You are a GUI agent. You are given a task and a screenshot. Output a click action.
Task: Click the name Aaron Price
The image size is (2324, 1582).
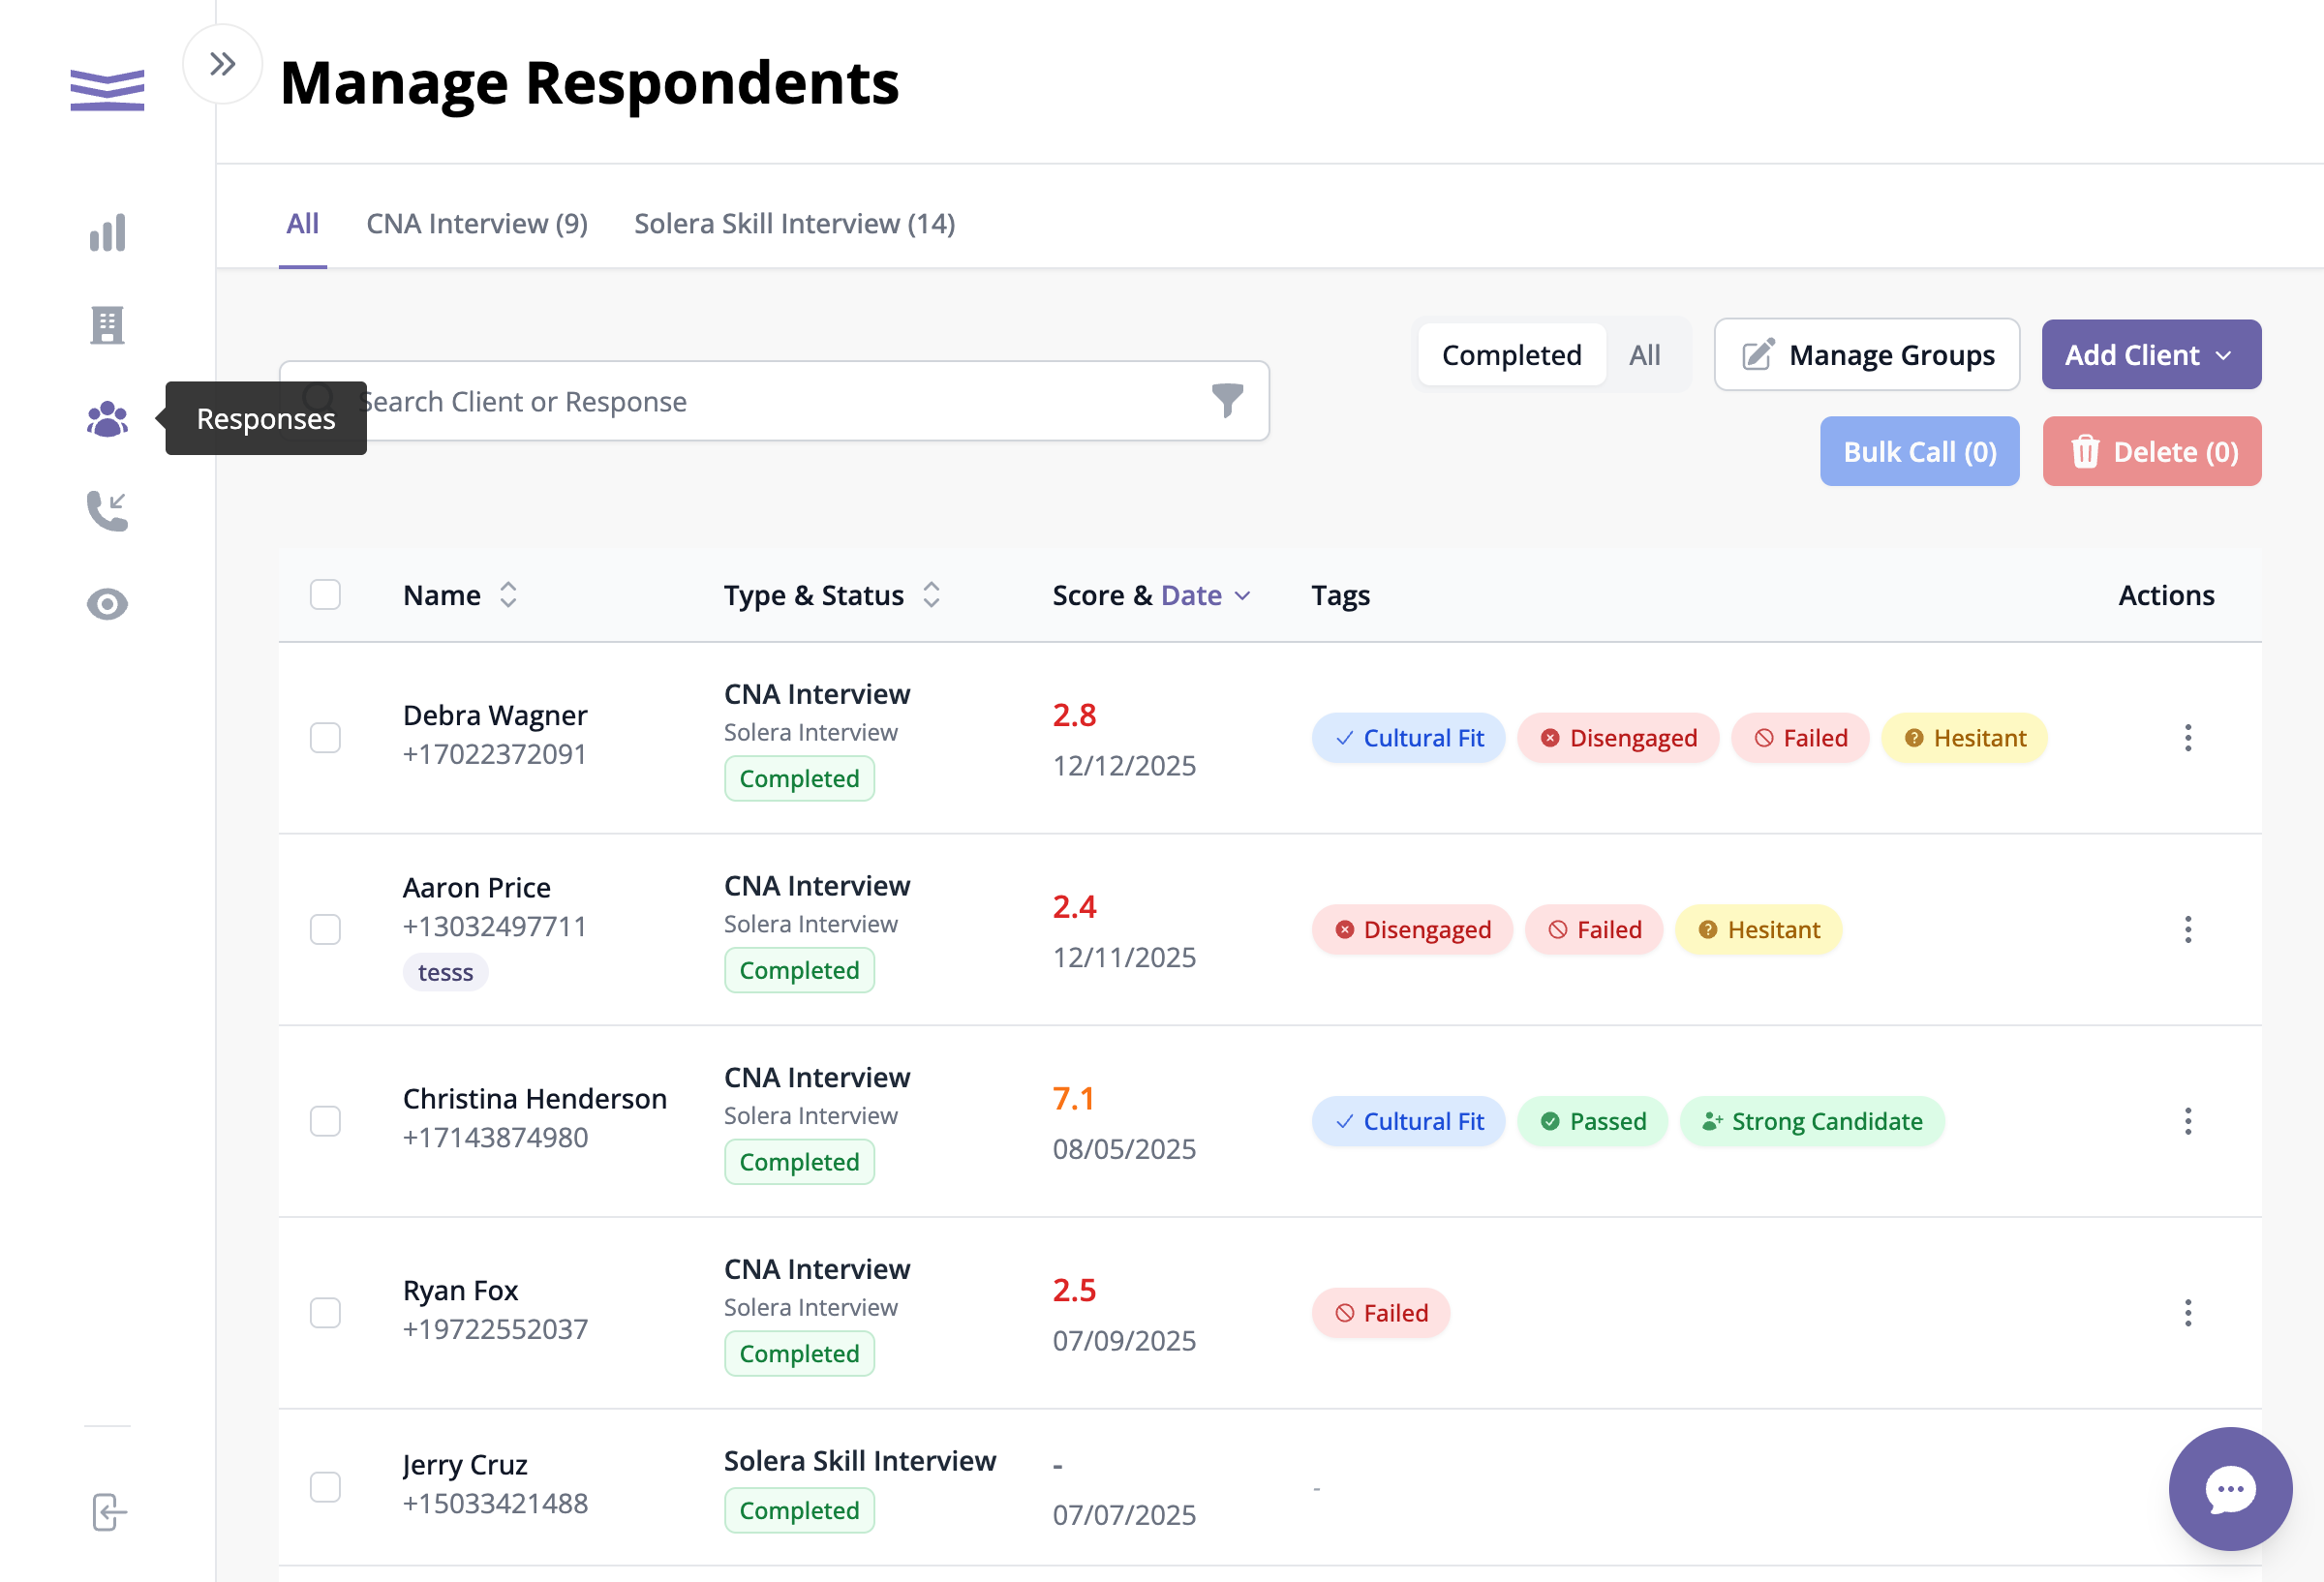click(476, 887)
